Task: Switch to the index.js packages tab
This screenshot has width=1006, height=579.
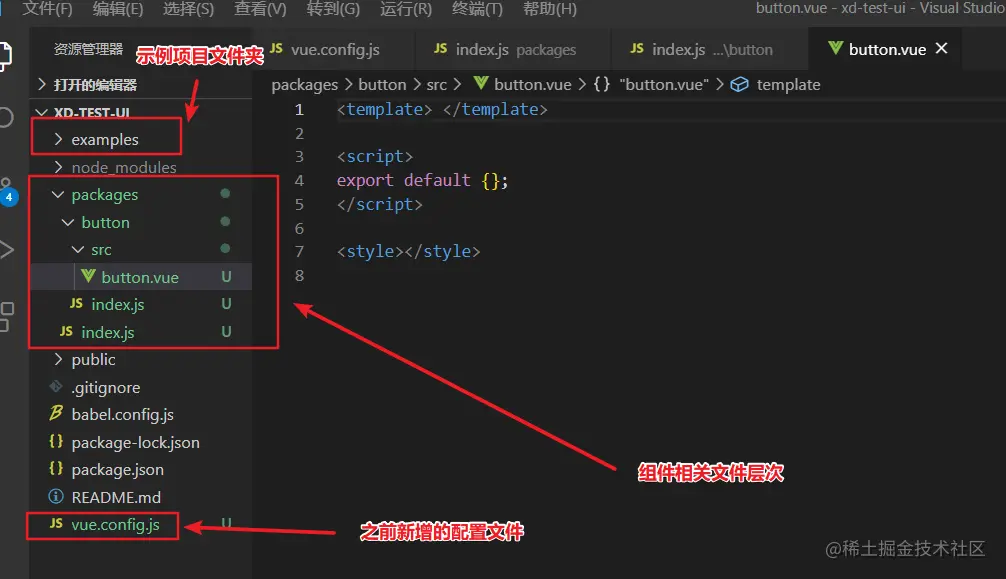Action: tap(515, 49)
